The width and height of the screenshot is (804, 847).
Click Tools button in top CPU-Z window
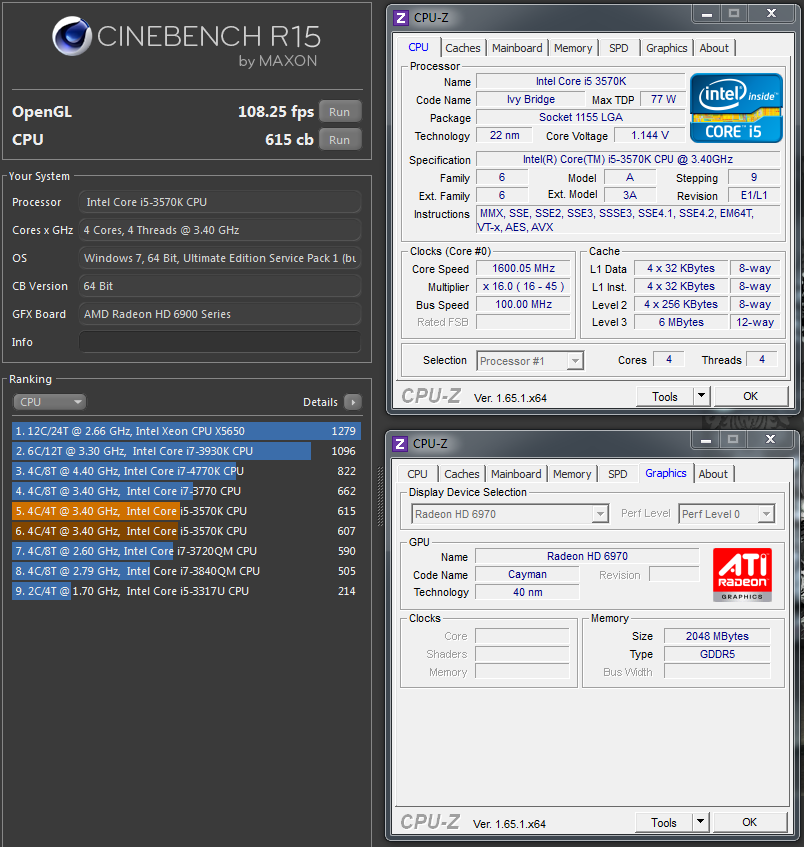click(x=665, y=396)
